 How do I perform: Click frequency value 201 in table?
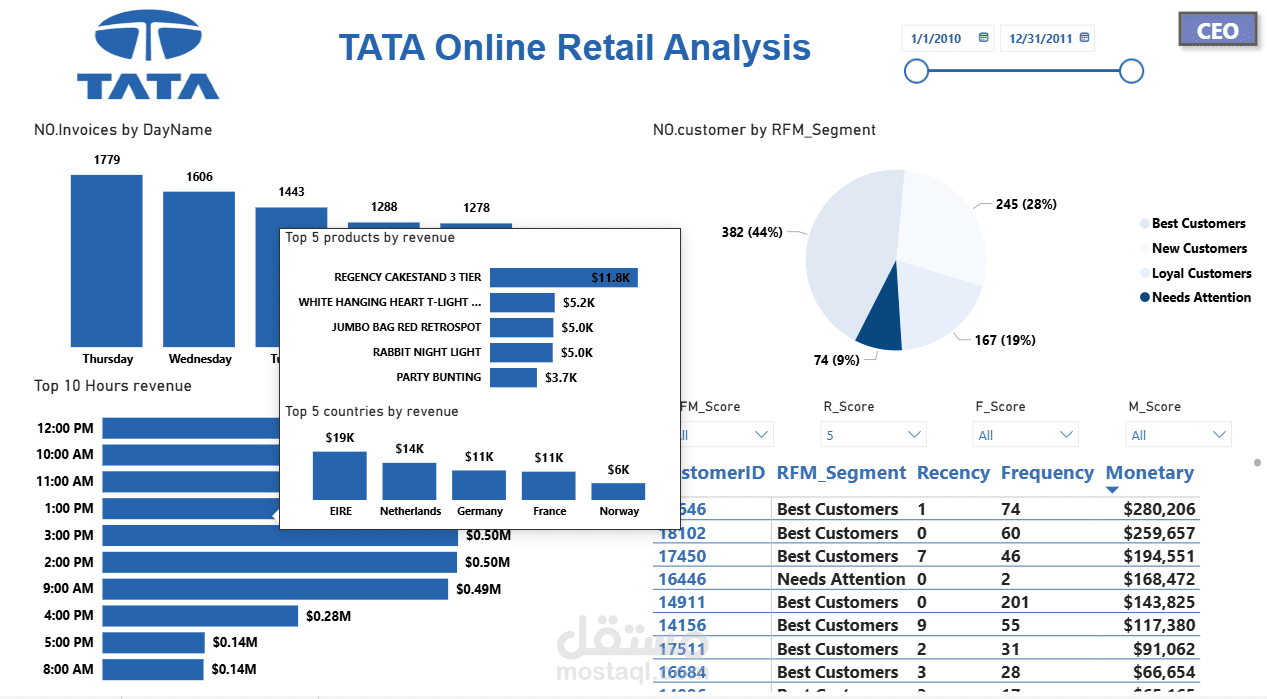pyautogui.click(x=1016, y=602)
